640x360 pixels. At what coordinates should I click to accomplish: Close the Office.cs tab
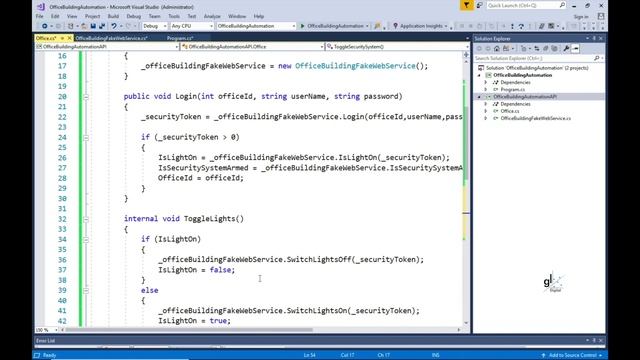(x=69, y=38)
